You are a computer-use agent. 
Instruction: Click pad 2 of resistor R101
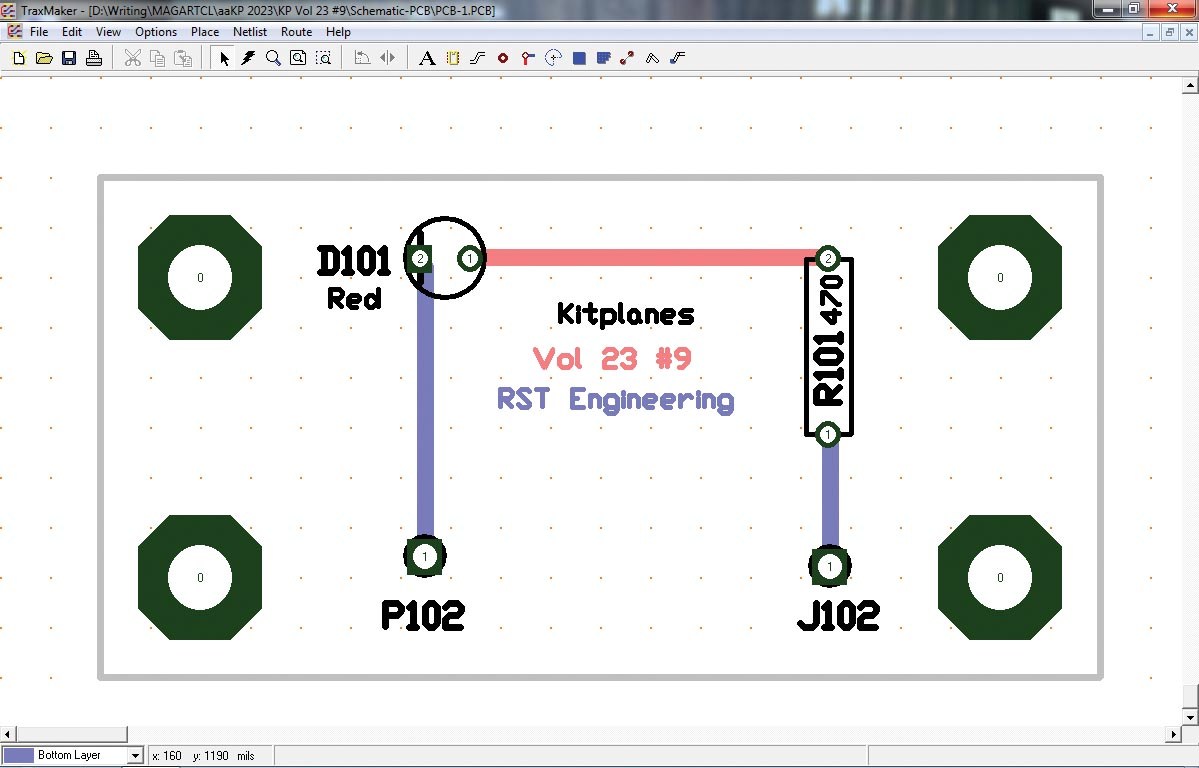point(827,259)
